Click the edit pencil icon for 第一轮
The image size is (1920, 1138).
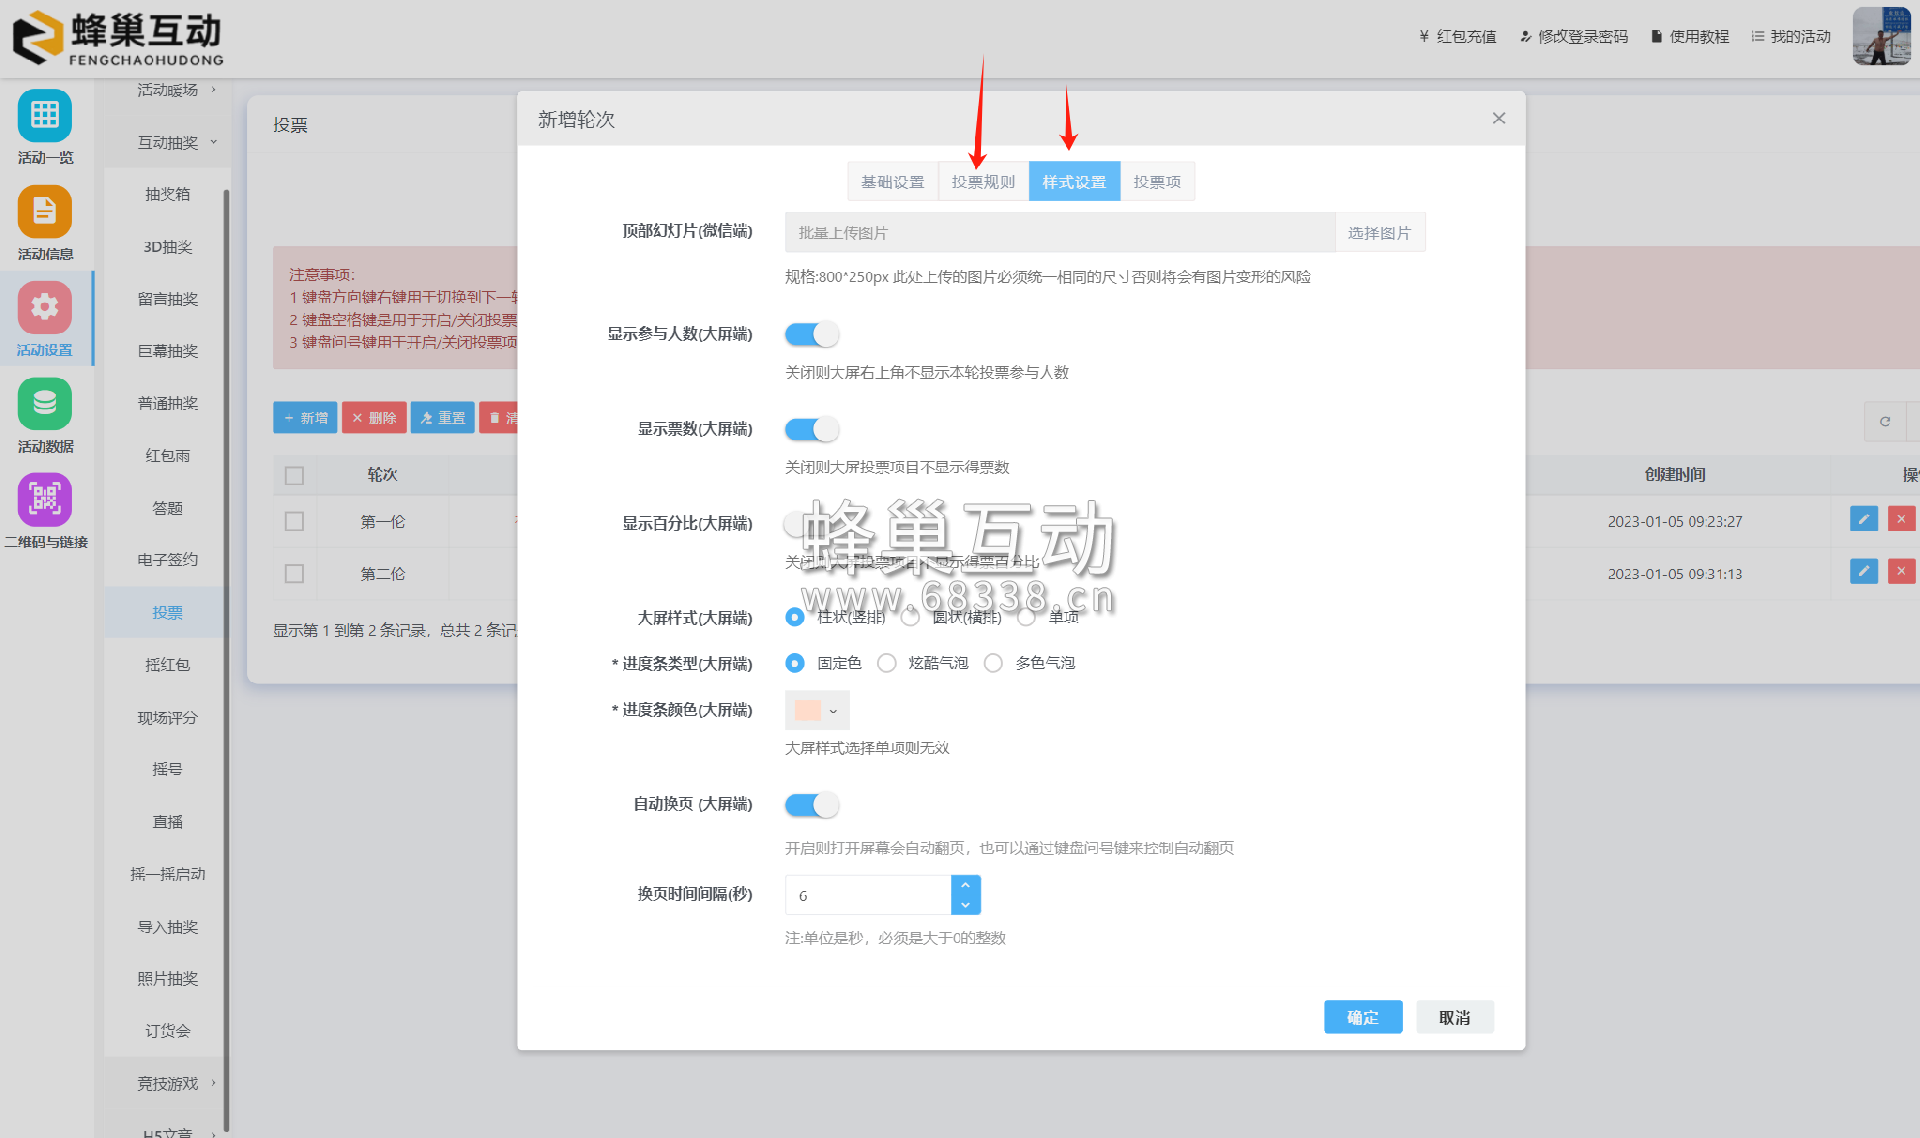point(1863,519)
